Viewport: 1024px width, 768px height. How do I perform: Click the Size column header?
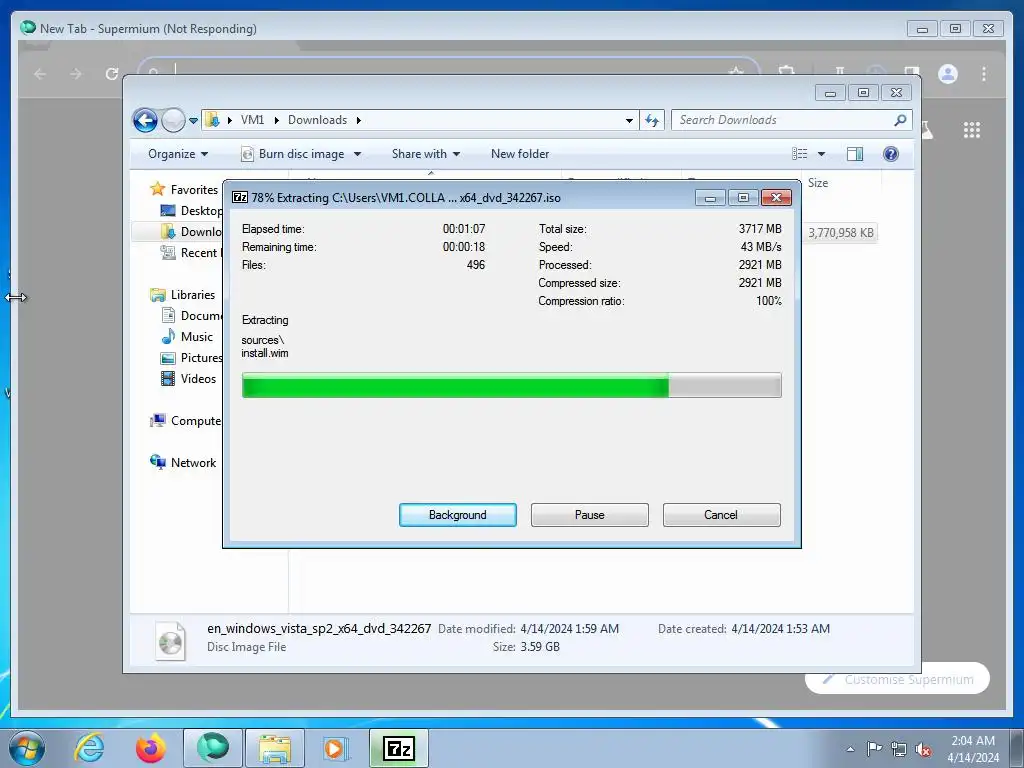pos(818,183)
